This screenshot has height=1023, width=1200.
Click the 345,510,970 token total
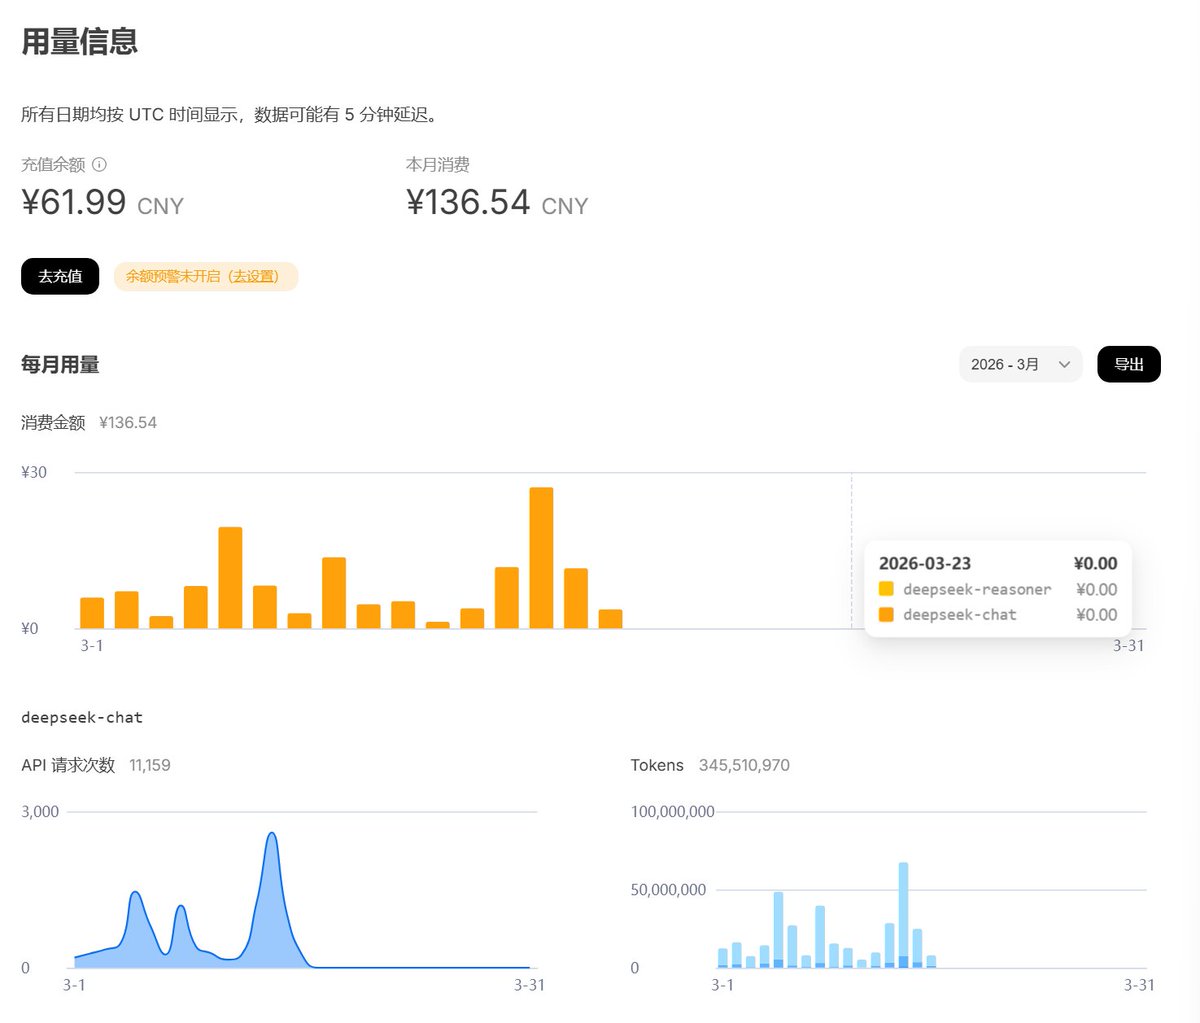pyautogui.click(x=744, y=765)
